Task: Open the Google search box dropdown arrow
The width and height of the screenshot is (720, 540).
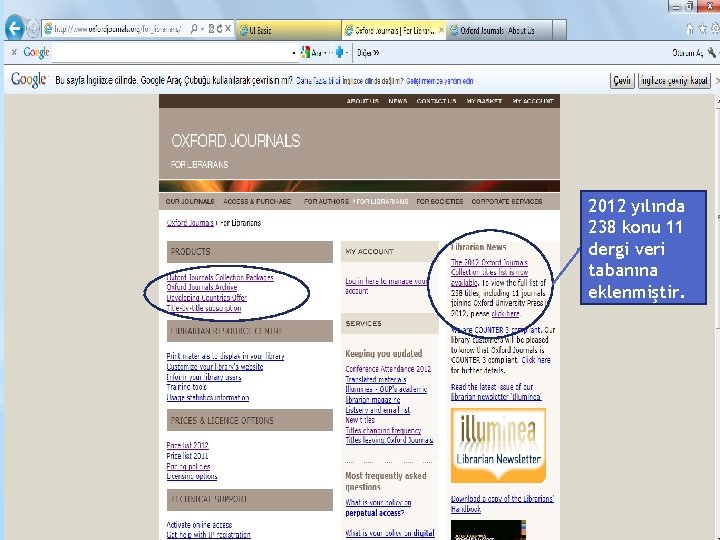Action: point(294,53)
